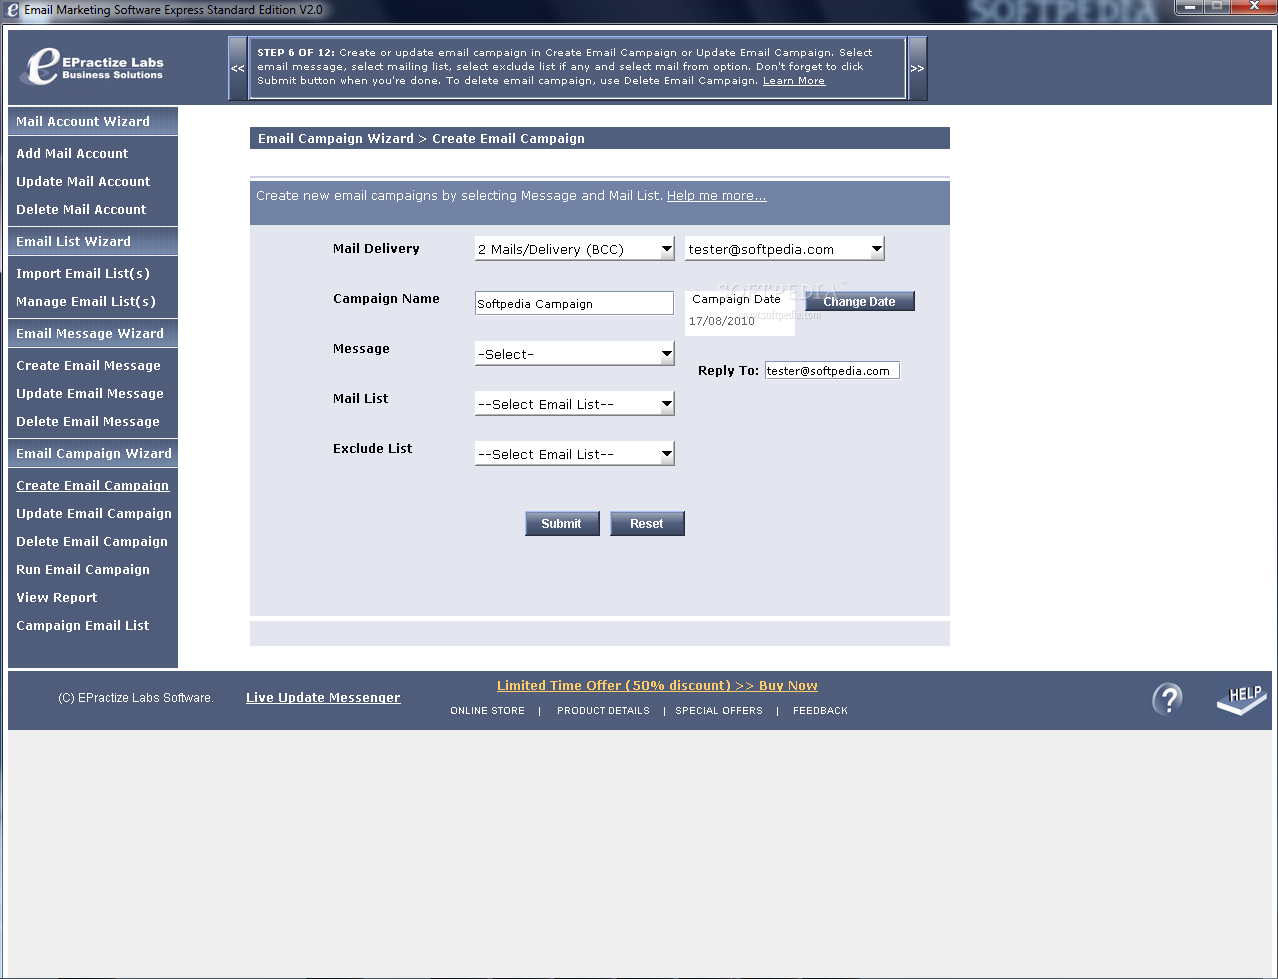1278x979 pixels.
Task: Open Import Email List(s)
Action: pos(83,273)
